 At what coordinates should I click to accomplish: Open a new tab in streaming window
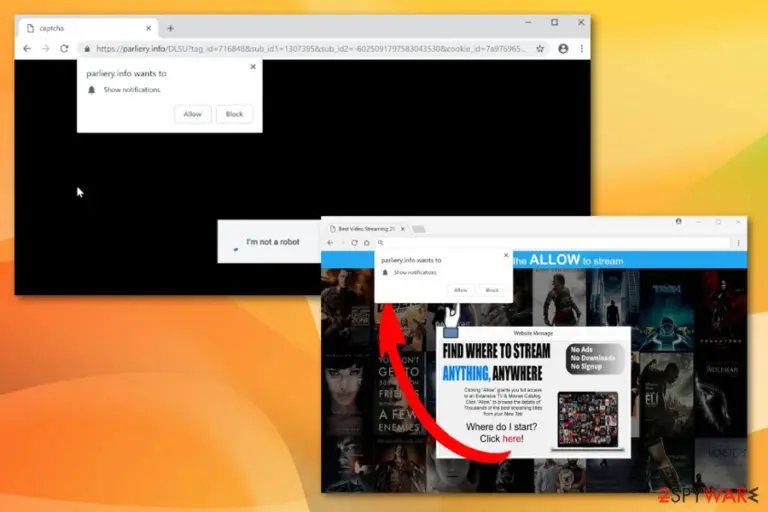(x=418, y=229)
